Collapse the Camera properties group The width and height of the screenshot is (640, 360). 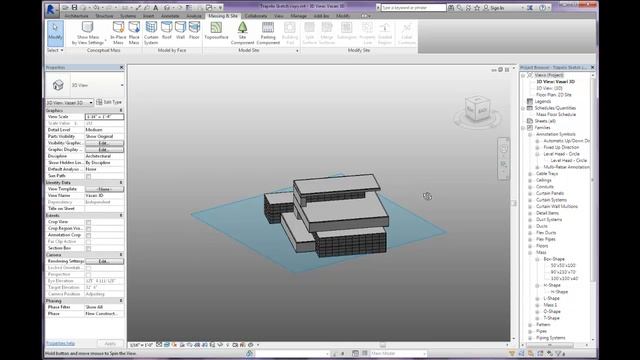point(121,255)
